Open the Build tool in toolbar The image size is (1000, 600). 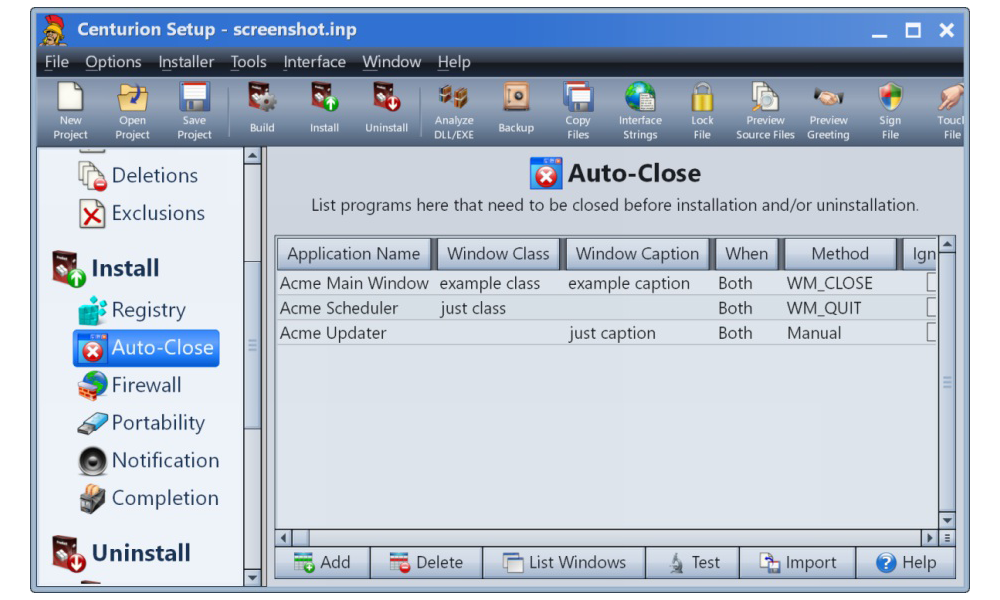pos(262,110)
